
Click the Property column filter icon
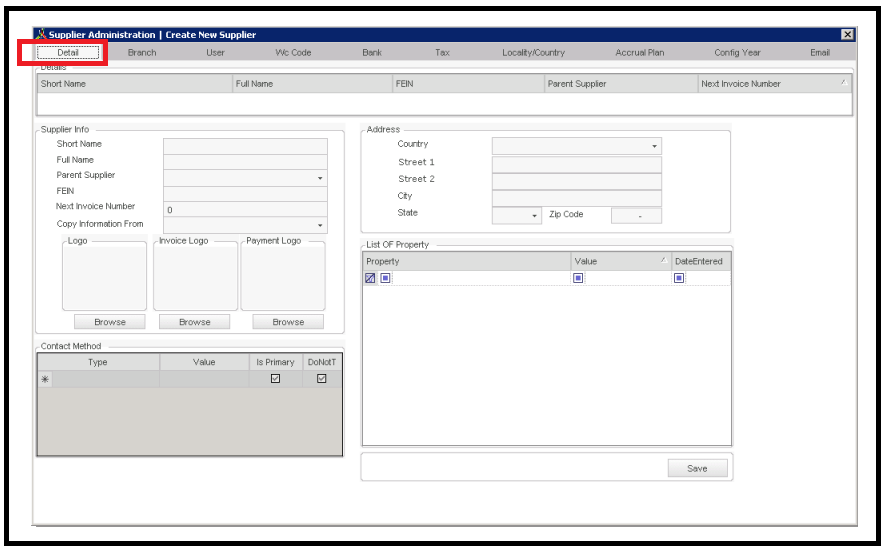coord(385,278)
